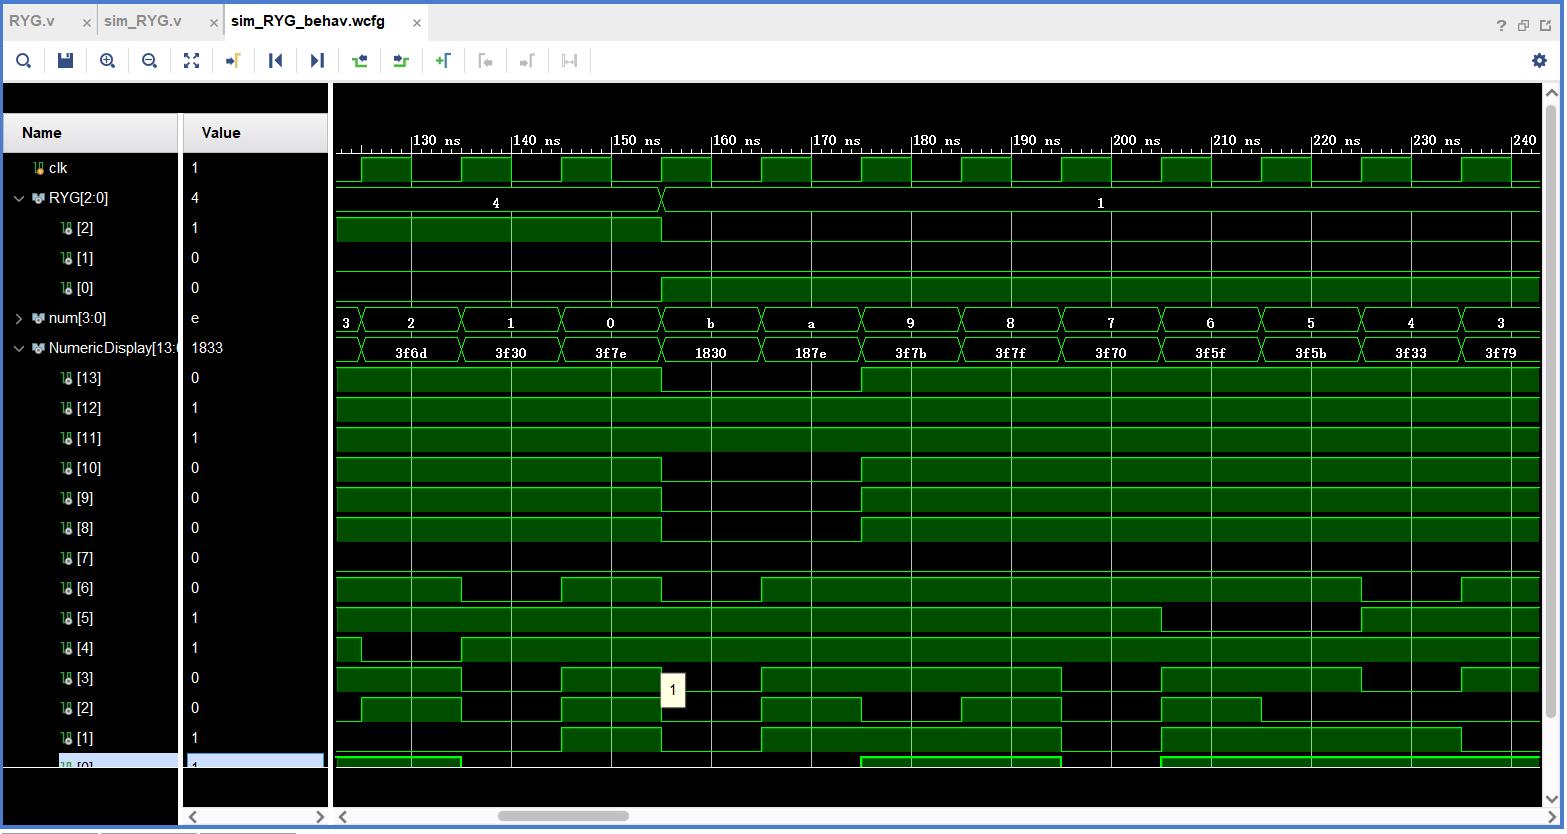This screenshot has width=1567, height=834.
Task: Select the clk signal
Action: (x=58, y=168)
